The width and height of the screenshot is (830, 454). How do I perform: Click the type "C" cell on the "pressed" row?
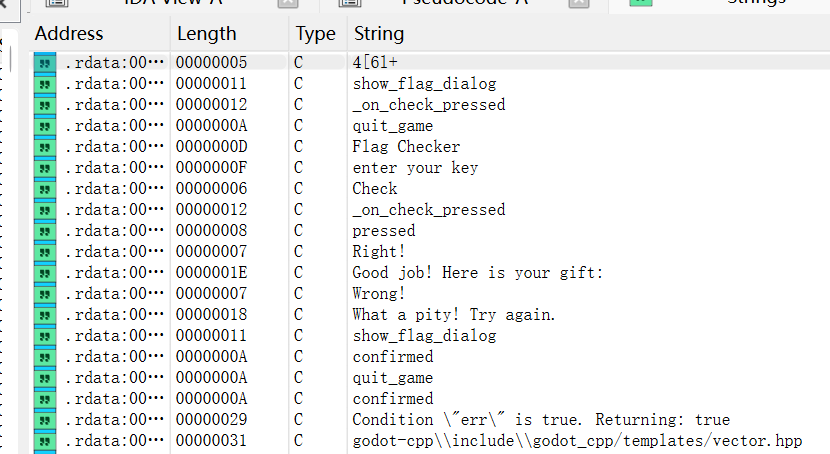(299, 231)
